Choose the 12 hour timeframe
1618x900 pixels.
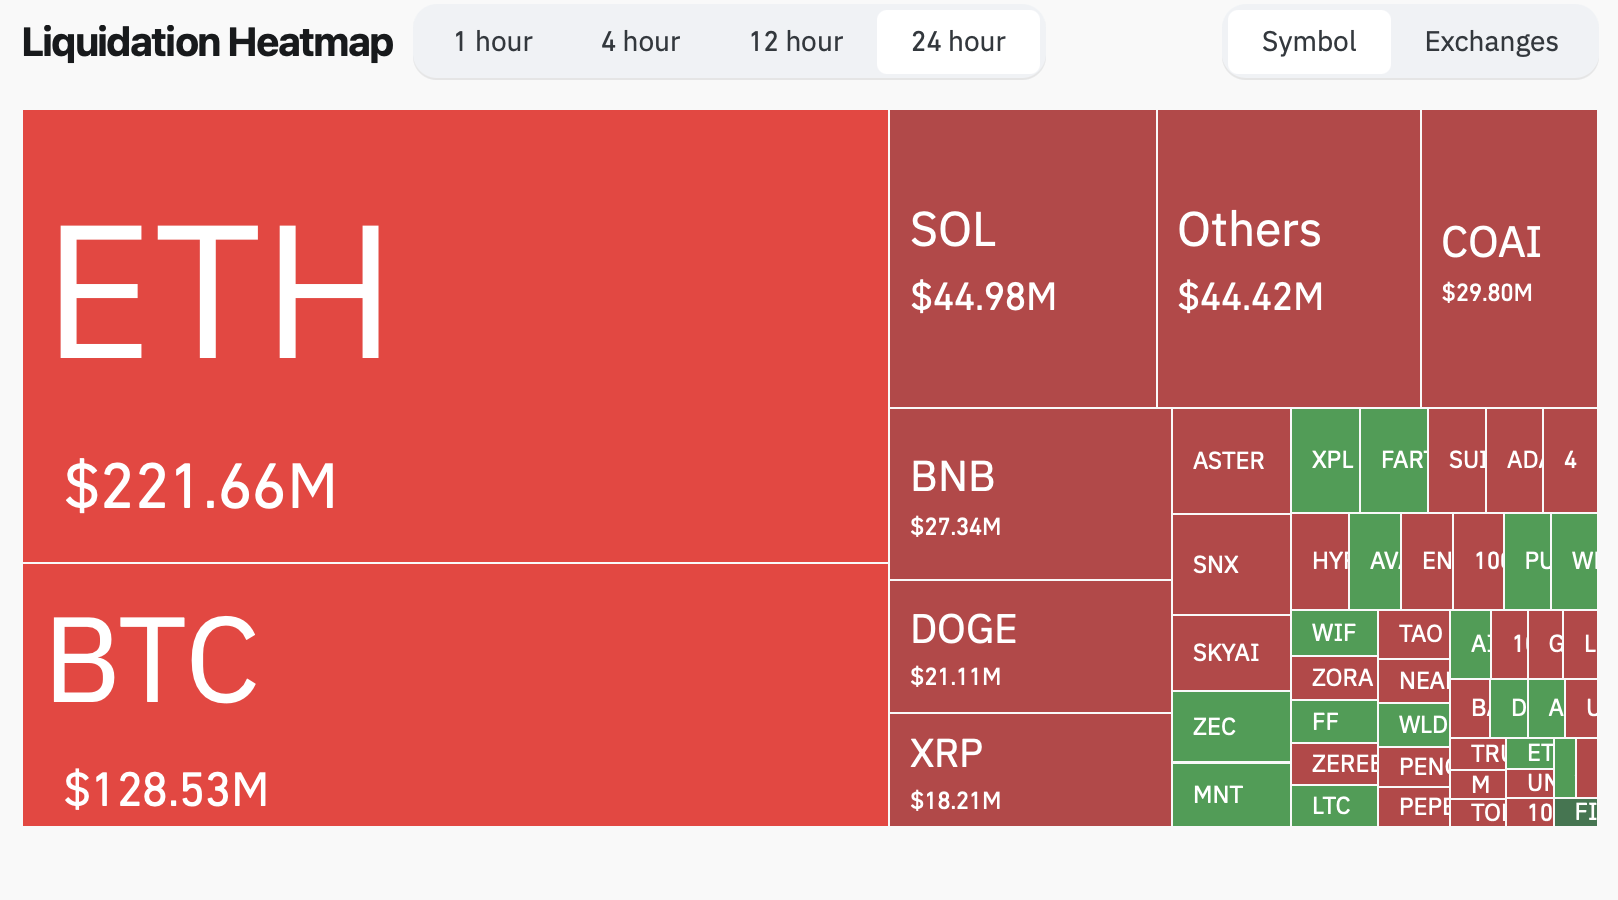pos(796,42)
